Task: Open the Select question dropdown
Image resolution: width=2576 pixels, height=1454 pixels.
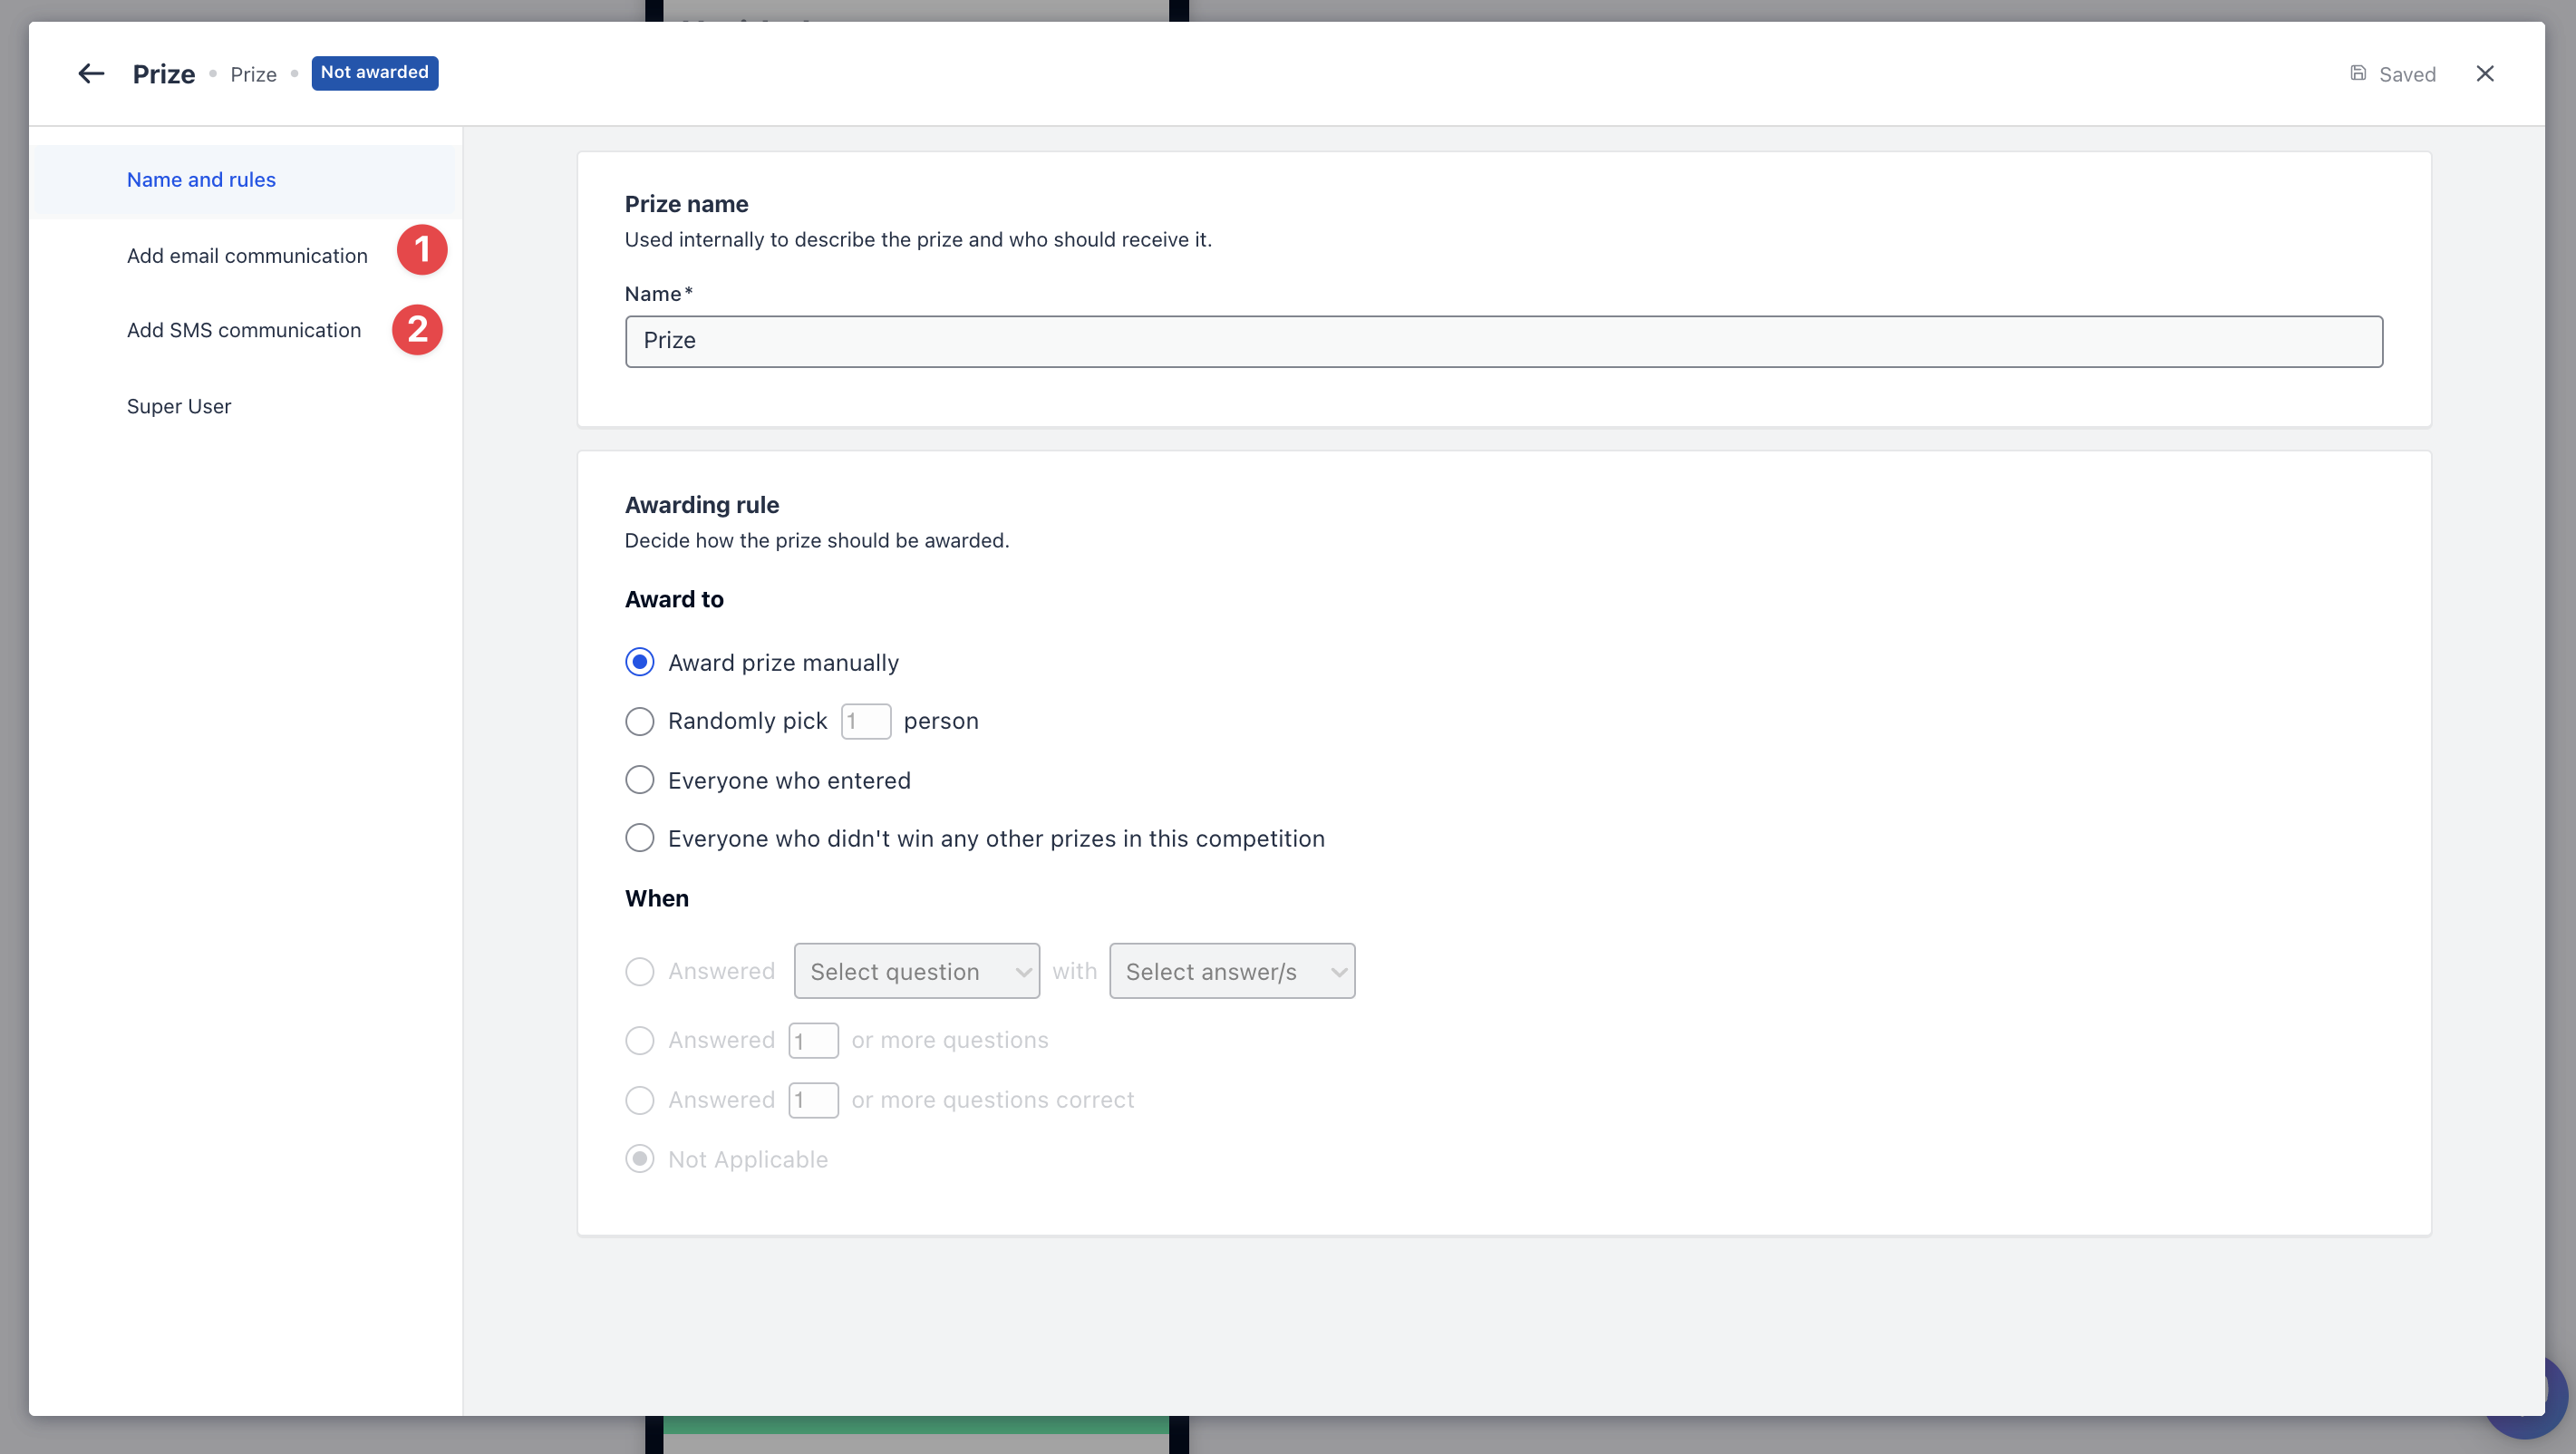Action: pyautogui.click(x=916, y=972)
